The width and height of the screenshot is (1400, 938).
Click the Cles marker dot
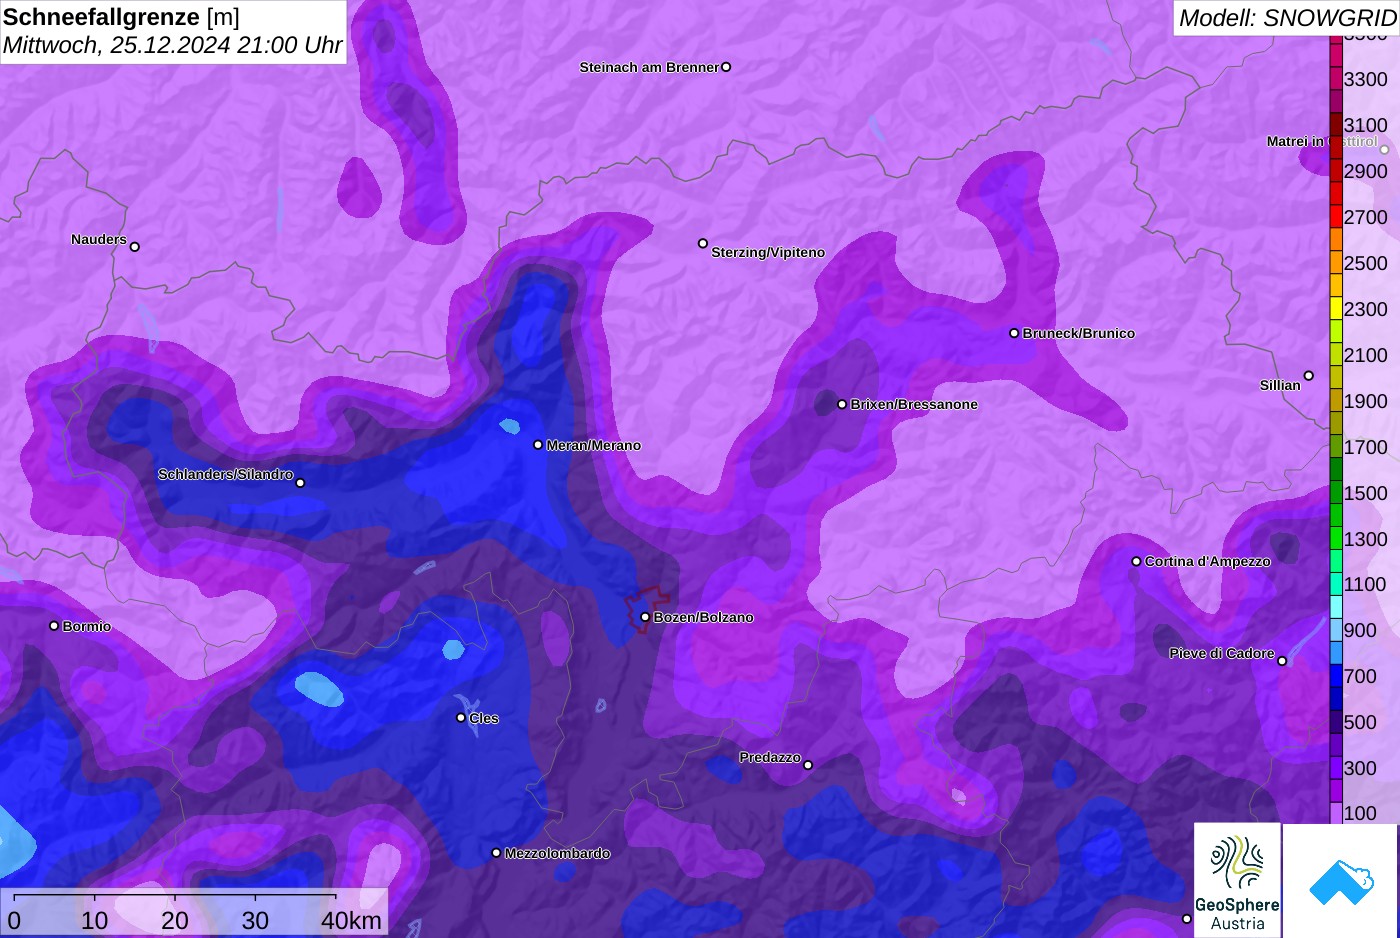pyautogui.click(x=461, y=718)
